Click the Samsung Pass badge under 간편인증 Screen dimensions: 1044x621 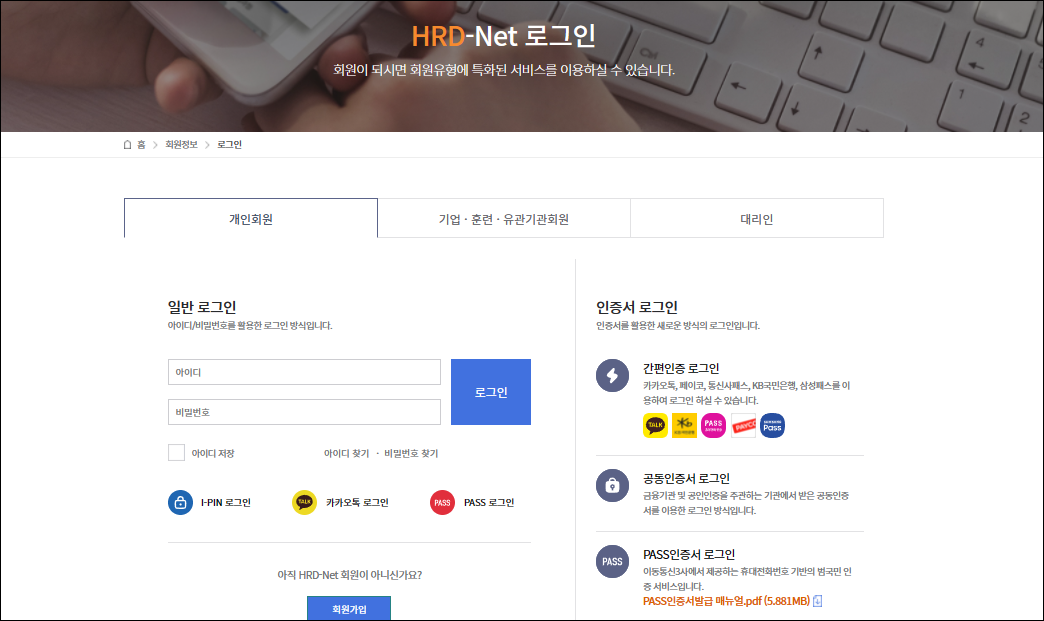772,425
